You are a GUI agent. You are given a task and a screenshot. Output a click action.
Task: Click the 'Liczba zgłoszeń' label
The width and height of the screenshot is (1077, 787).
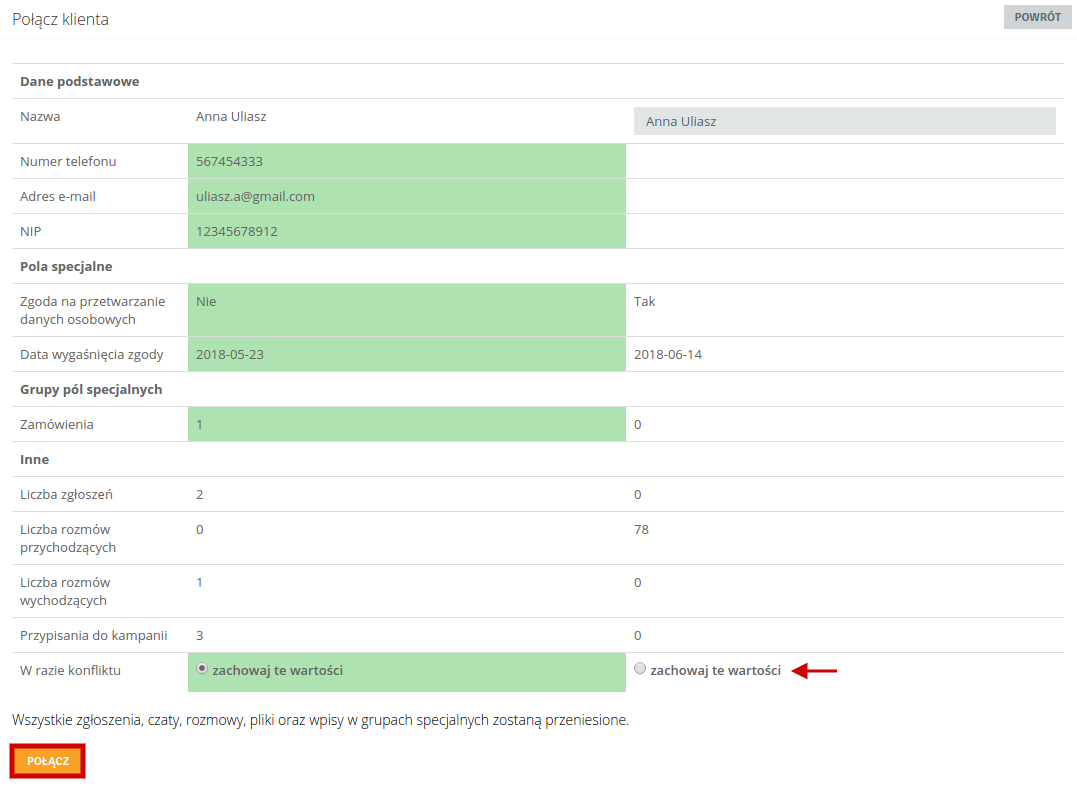point(67,494)
